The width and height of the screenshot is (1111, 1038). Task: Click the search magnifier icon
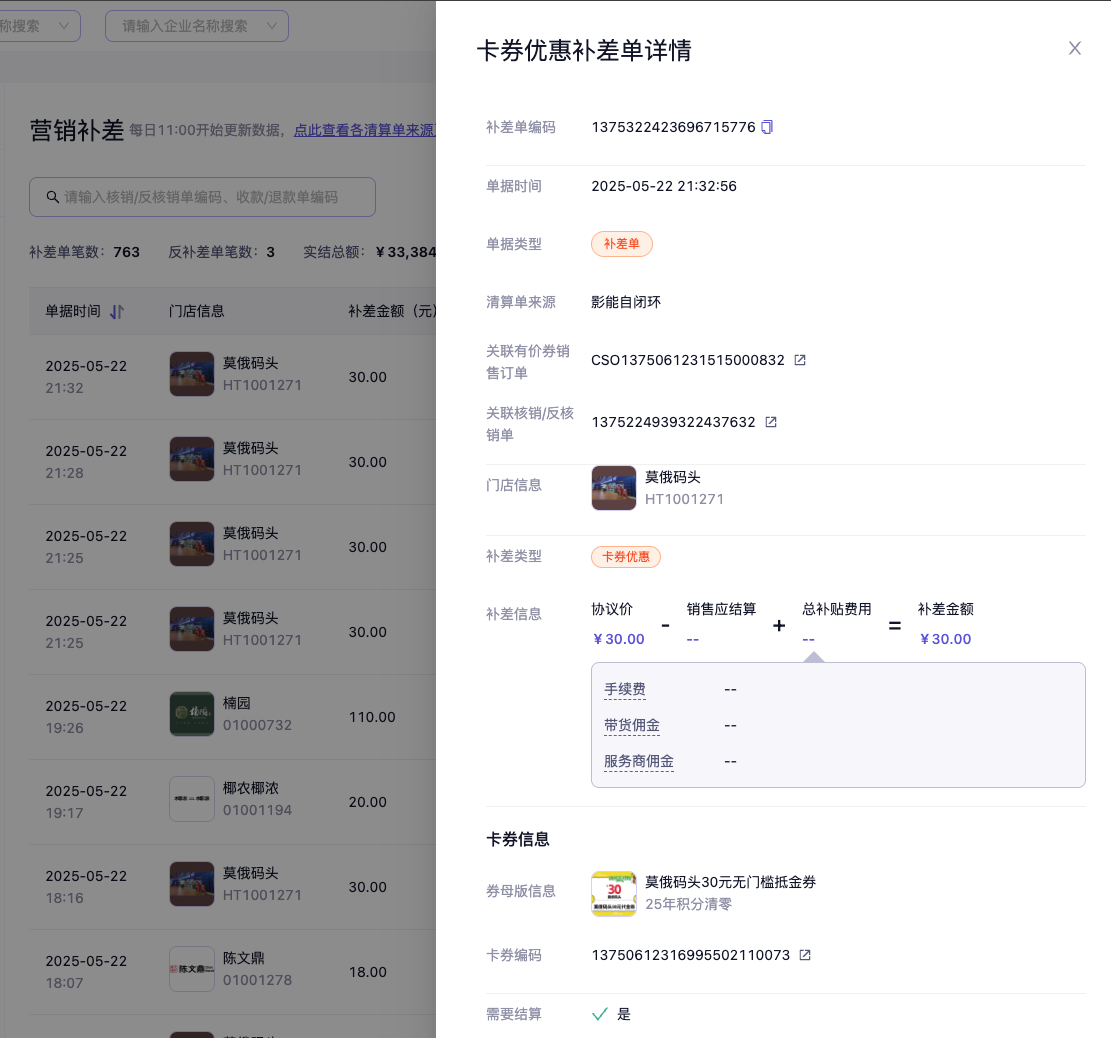pyautogui.click(x=52, y=197)
